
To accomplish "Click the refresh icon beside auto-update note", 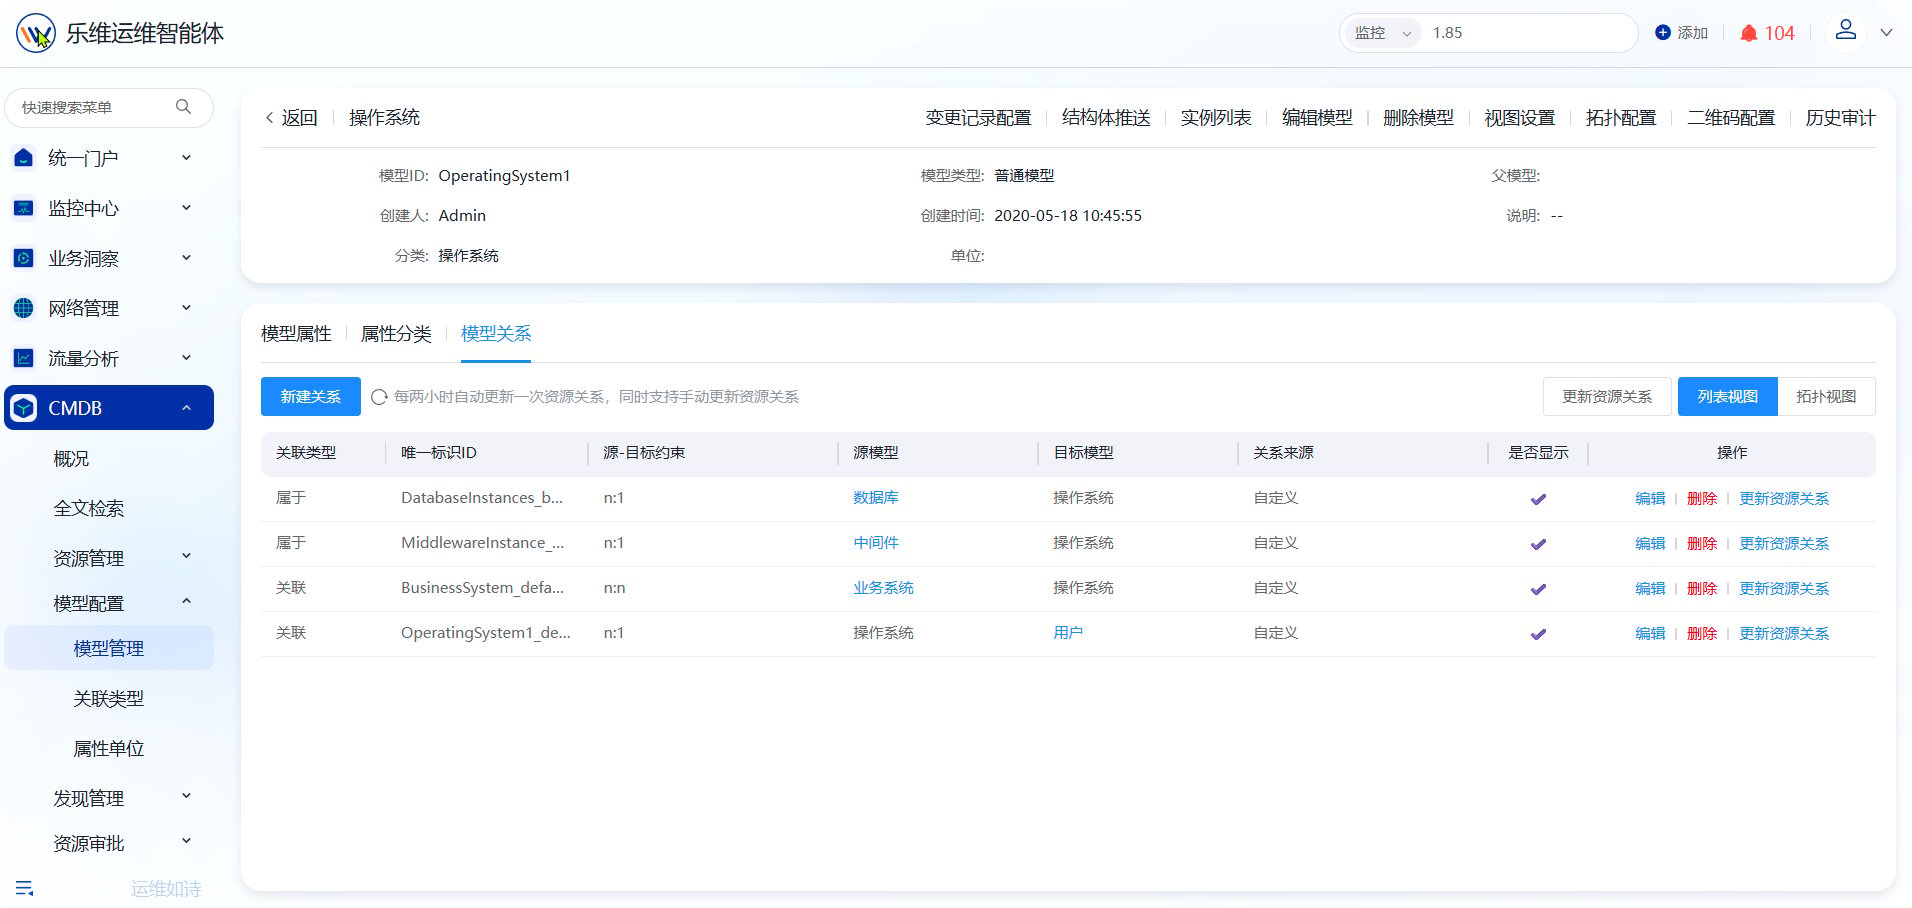I will coord(379,397).
